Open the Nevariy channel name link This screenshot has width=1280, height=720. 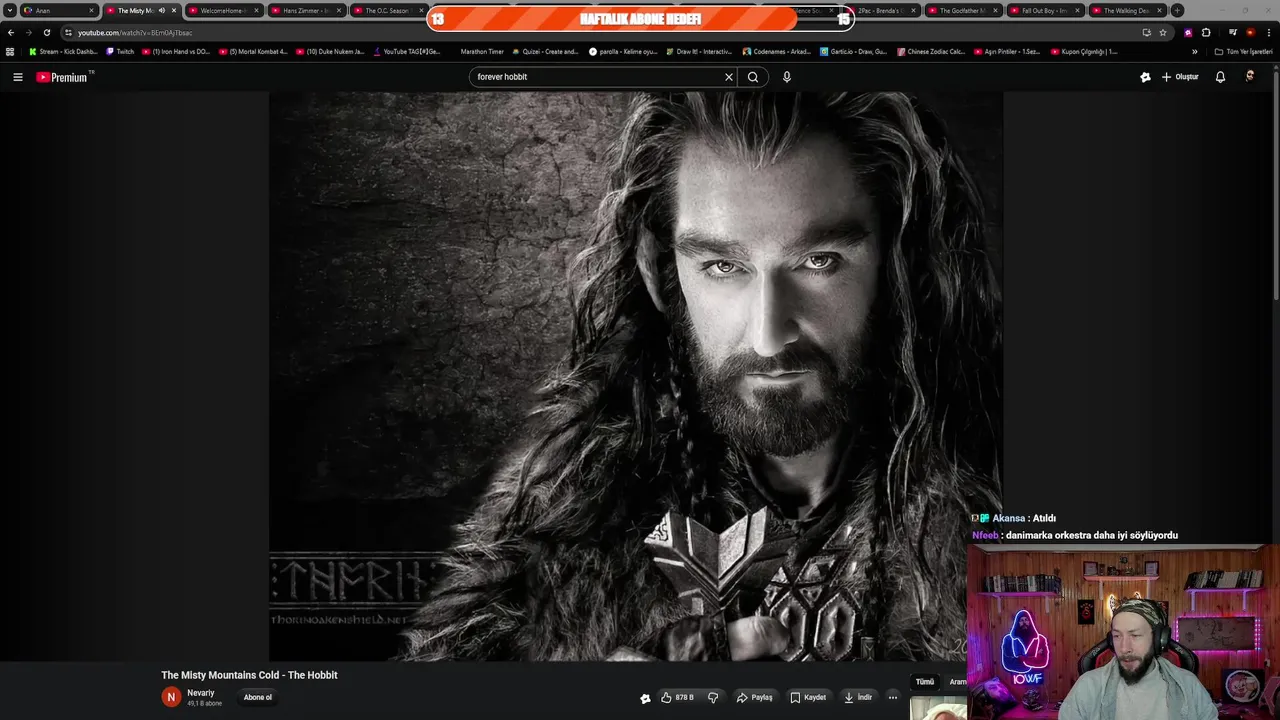point(201,693)
